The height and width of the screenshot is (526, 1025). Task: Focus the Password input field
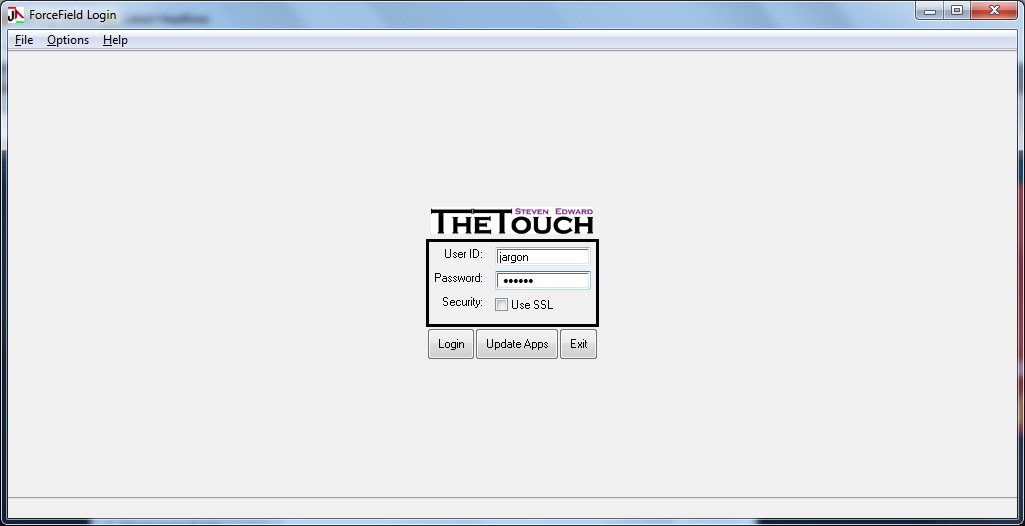(x=543, y=280)
